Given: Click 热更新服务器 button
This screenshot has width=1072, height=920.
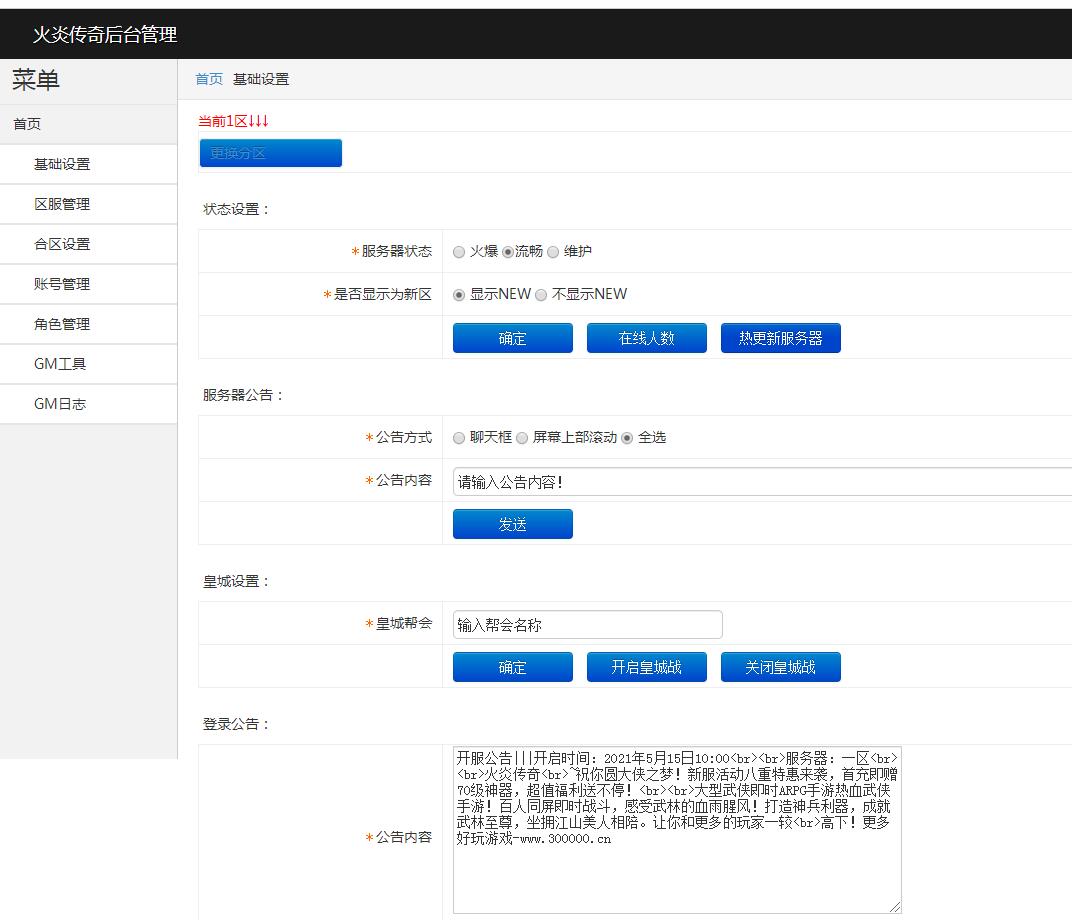Looking at the screenshot, I should (780, 338).
